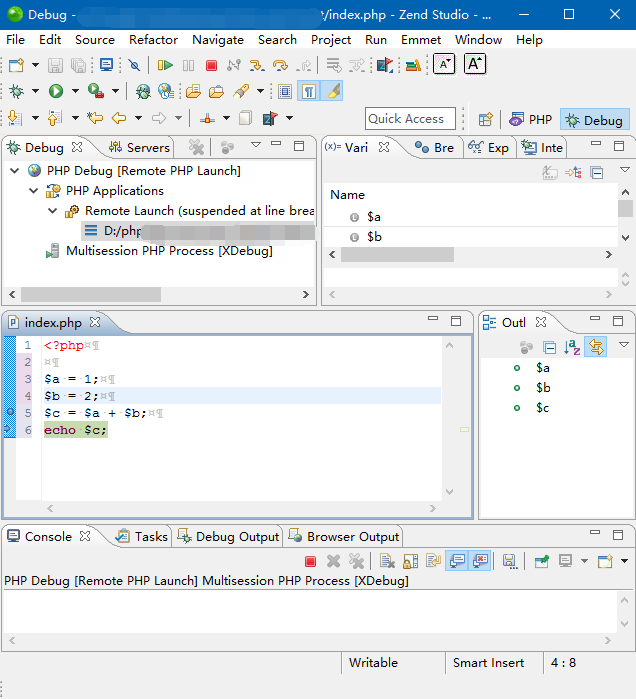Switch to the PHP perspective

530,119
